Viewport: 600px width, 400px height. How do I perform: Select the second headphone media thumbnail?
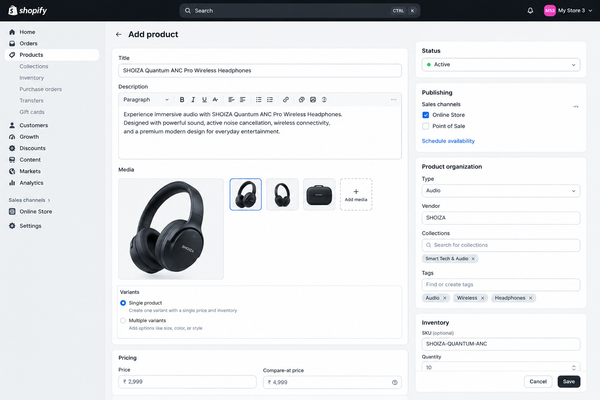coord(282,194)
